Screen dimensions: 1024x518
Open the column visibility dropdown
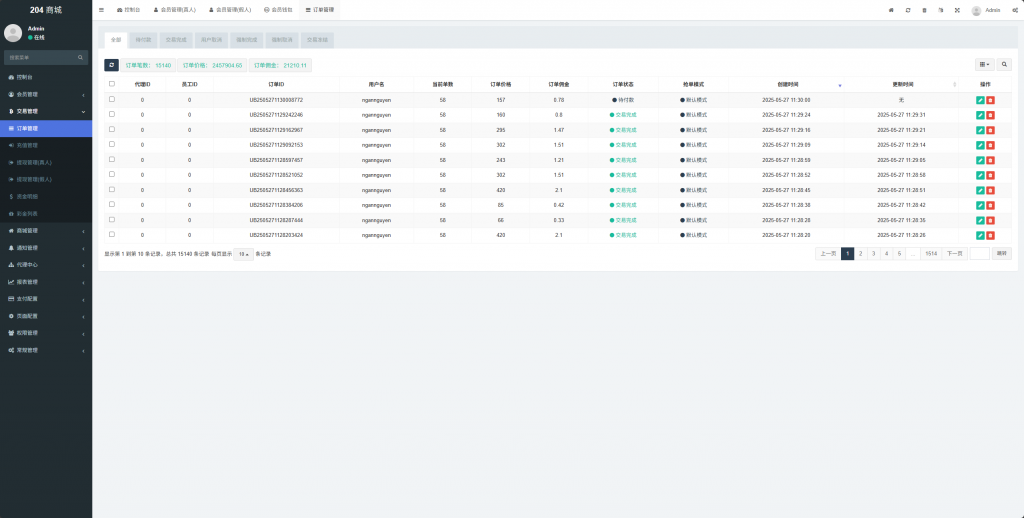click(985, 65)
